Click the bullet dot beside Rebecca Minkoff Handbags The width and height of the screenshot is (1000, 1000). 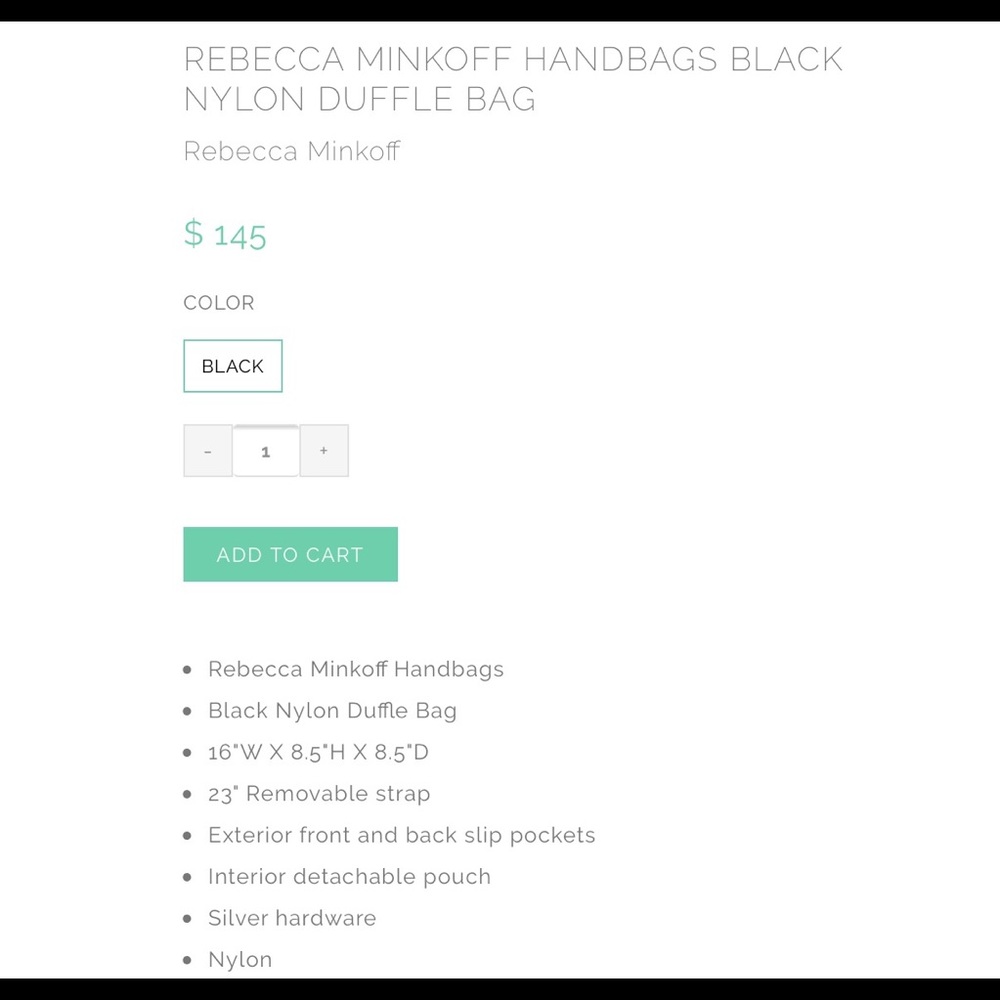187,669
